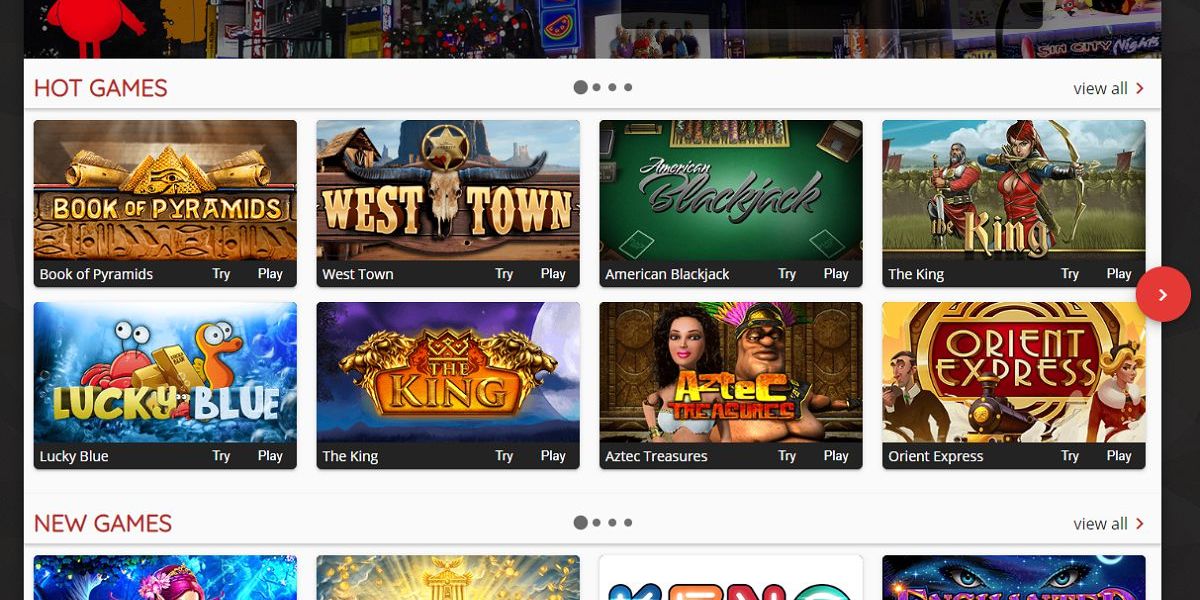Play the West Town game
Screen dimensions: 1200x600
pos(553,274)
